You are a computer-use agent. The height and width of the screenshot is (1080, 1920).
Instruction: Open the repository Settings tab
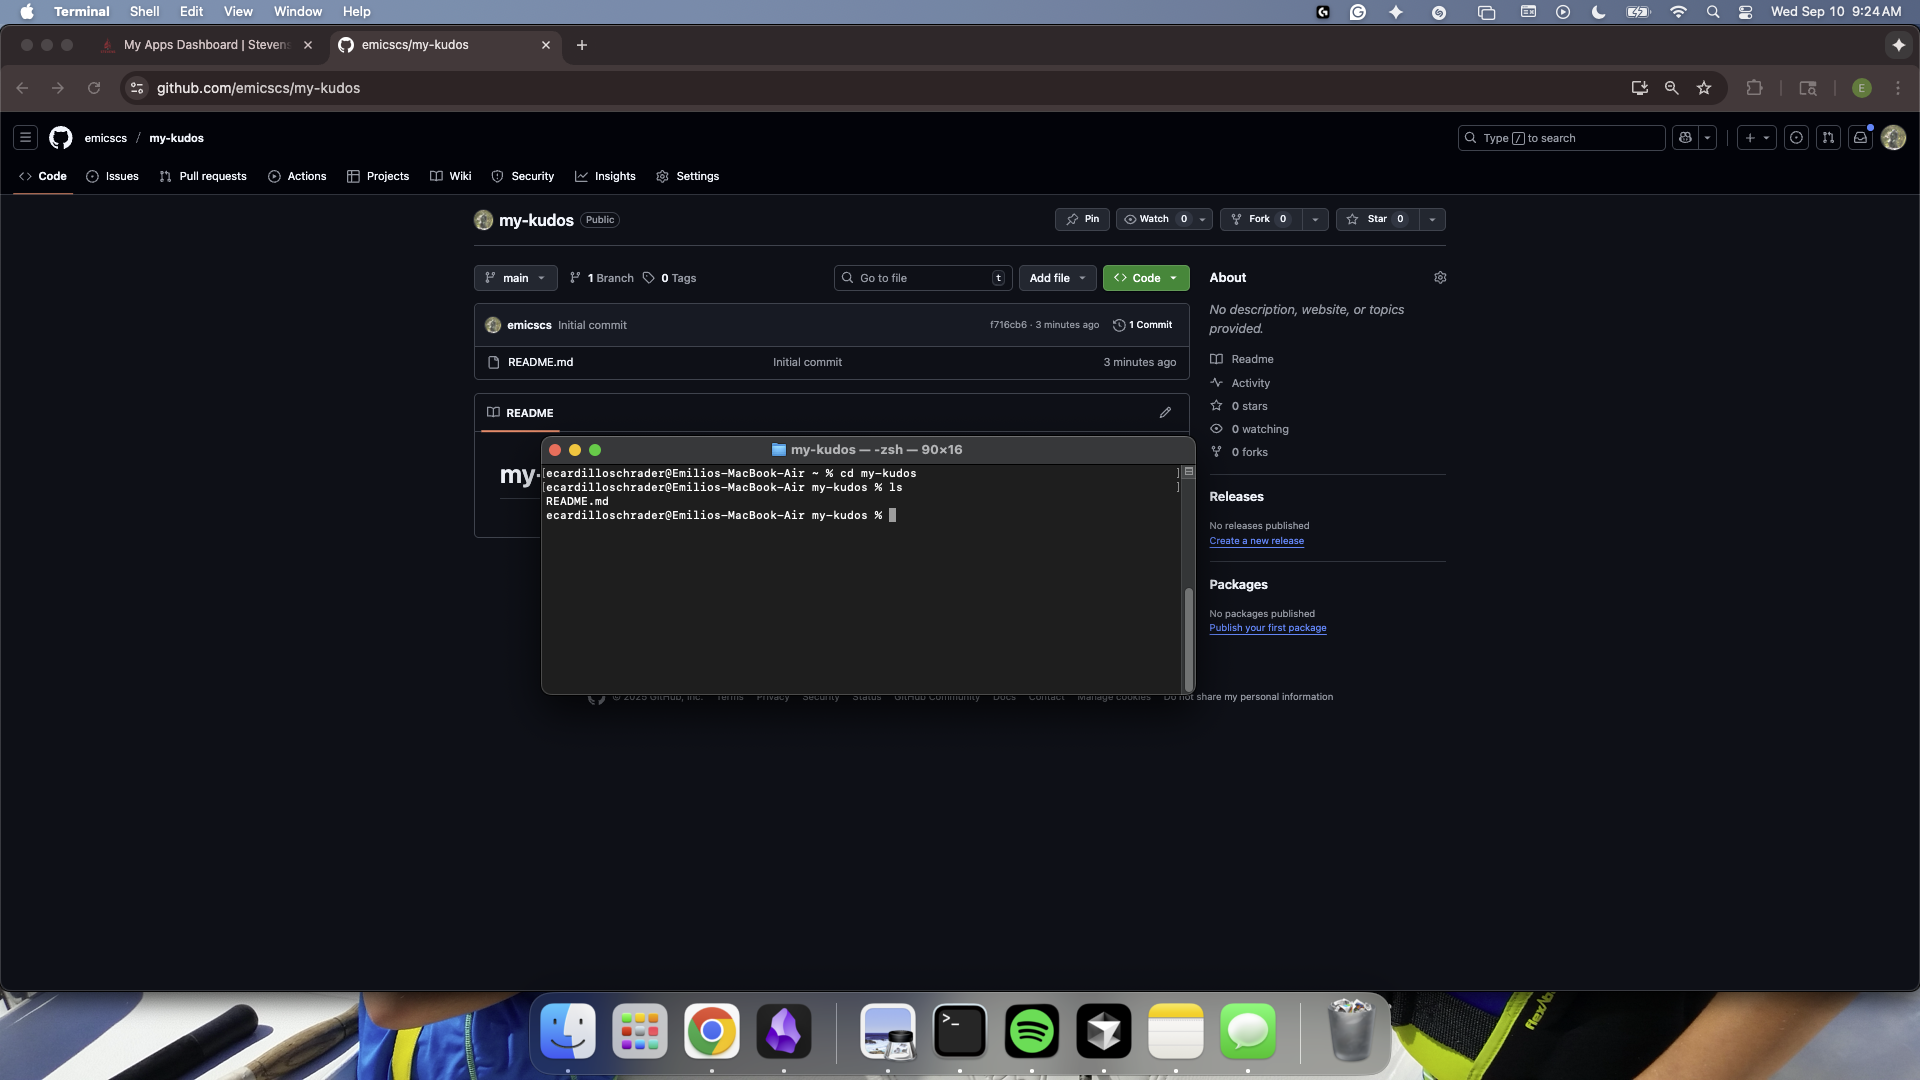(x=688, y=176)
